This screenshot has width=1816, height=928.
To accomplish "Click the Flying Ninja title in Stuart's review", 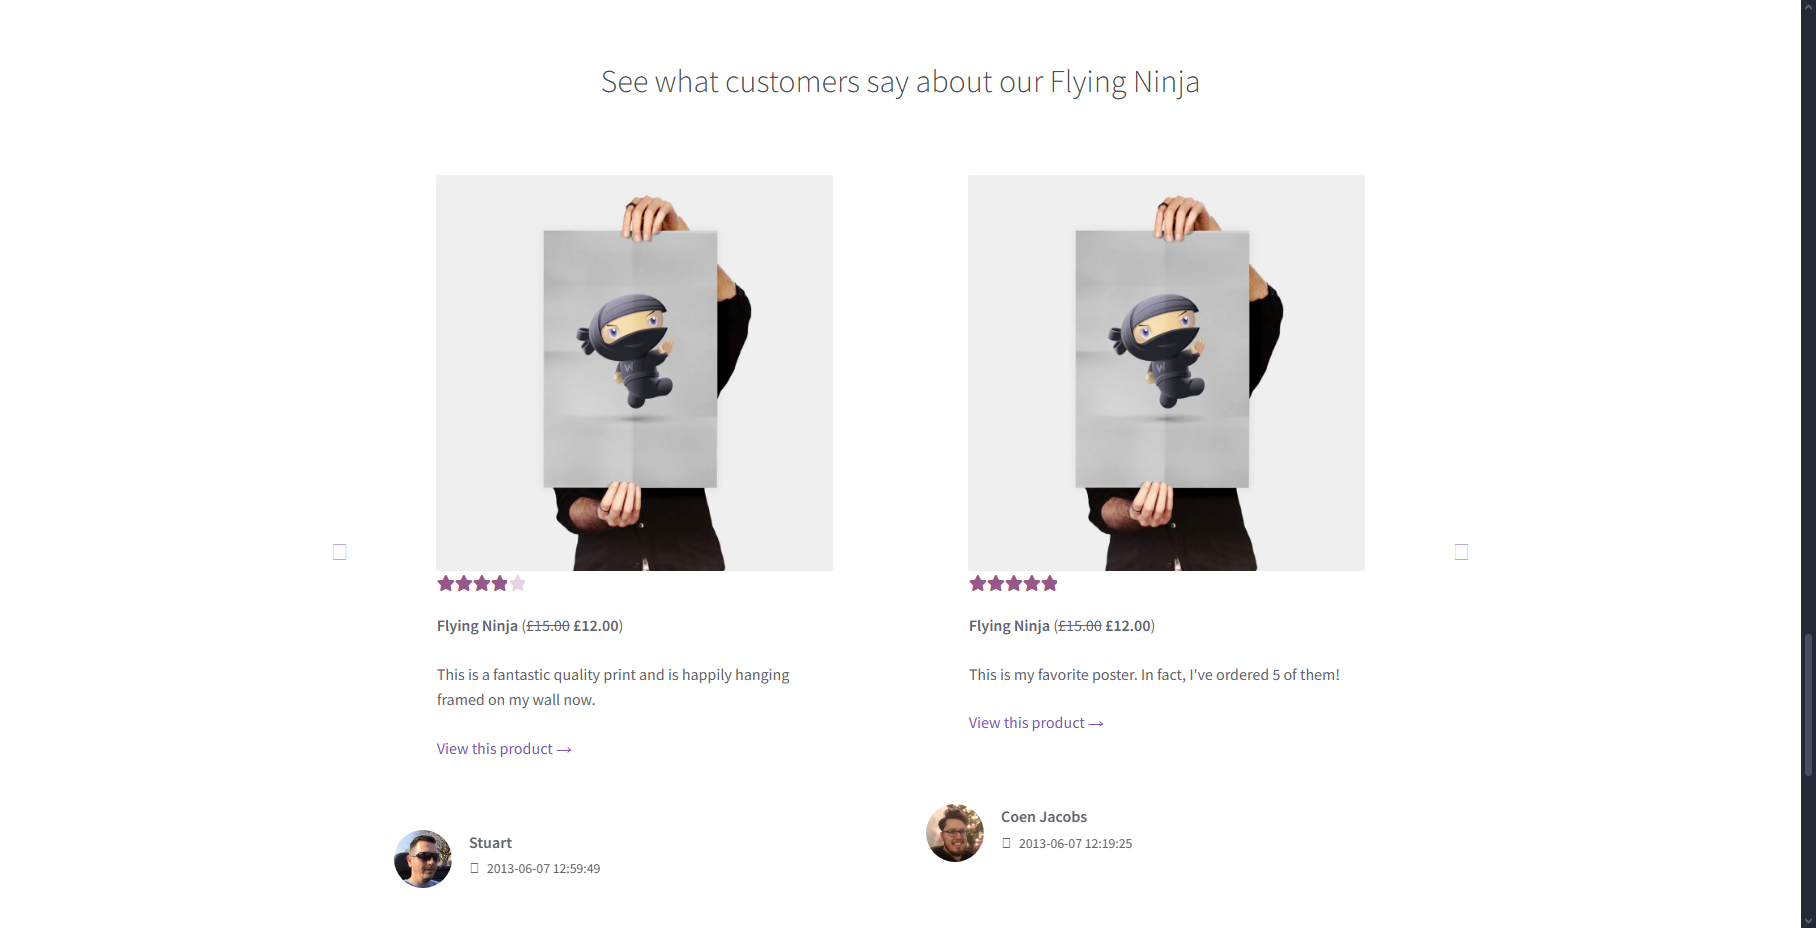I will pos(476,625).
